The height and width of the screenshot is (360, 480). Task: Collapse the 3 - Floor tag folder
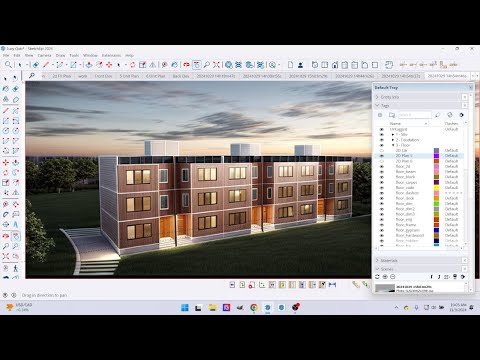coord(393,145)
